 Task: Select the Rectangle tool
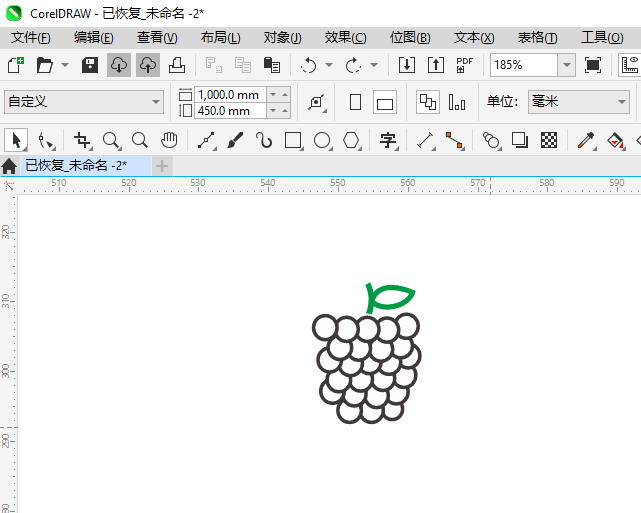click(x=293, y=140)
